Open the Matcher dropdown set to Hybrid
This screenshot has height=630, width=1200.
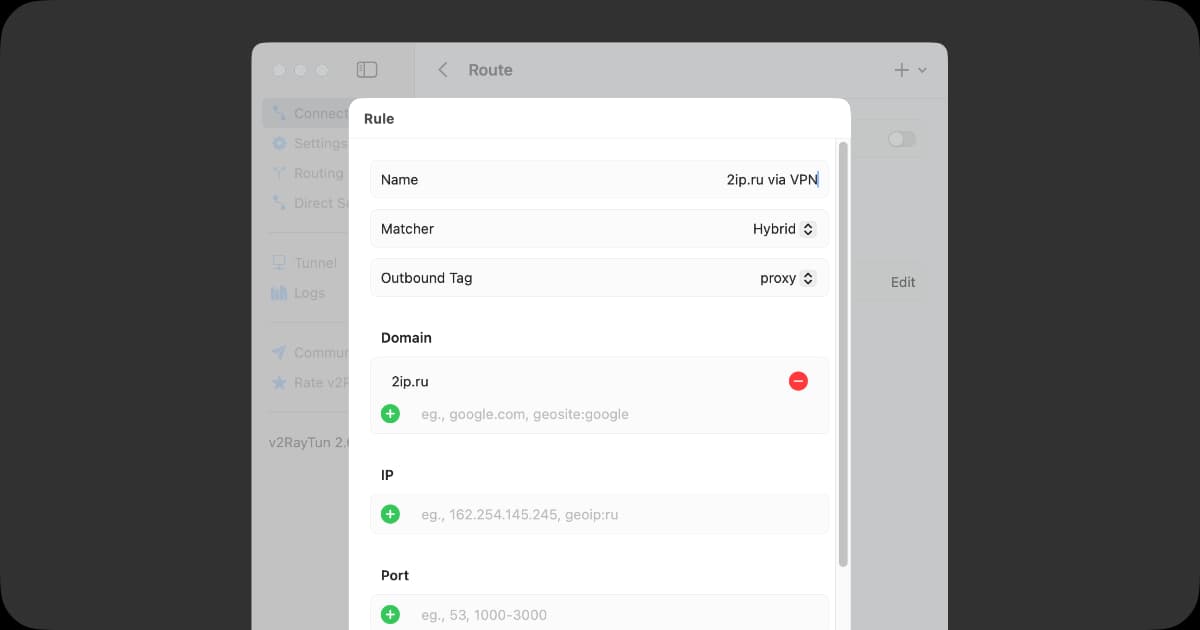784,229
